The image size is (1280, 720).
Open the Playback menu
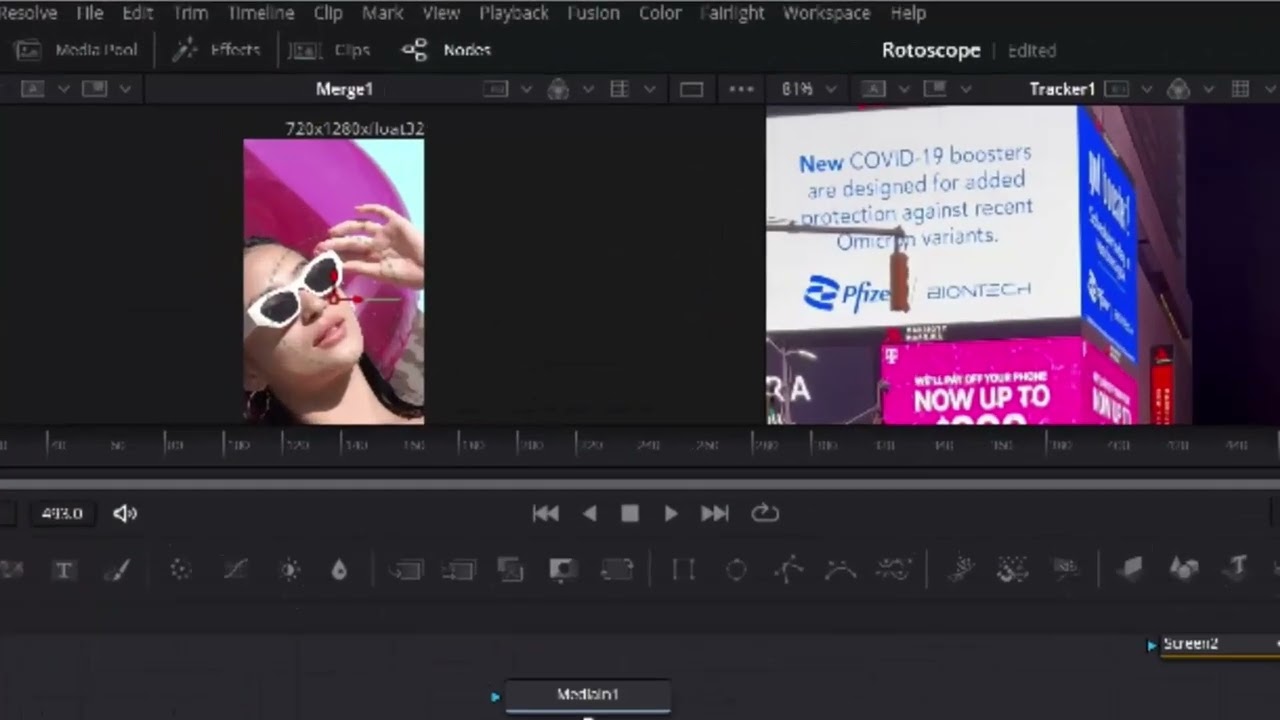(513, 13)
